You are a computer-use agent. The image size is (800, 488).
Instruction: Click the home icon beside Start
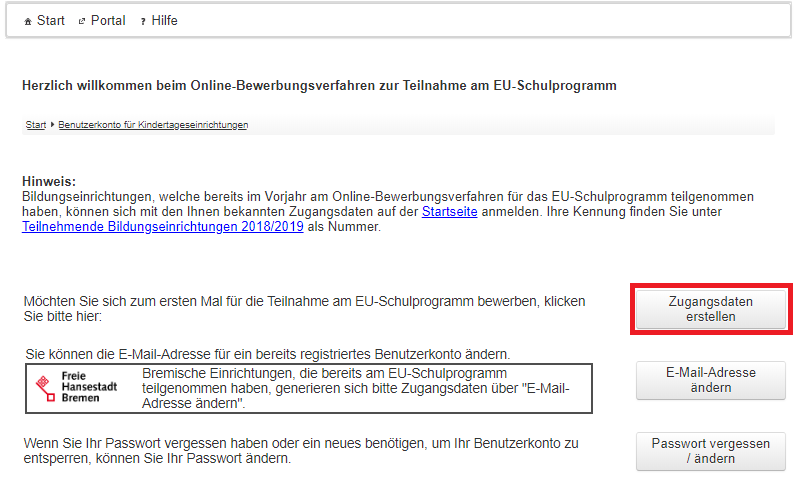pos(28,21)
